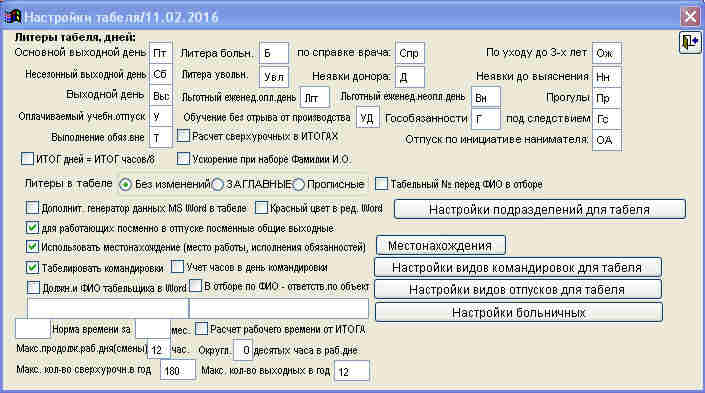This screenshot has width=705, height=393.
Task: Choose the Прописные radio option
Action: [299, 184]
